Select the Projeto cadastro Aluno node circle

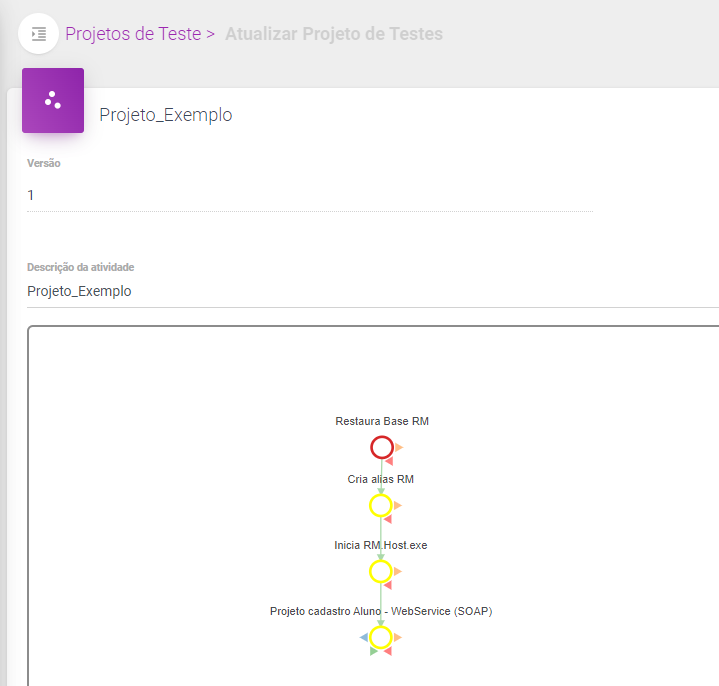[380, 637]
